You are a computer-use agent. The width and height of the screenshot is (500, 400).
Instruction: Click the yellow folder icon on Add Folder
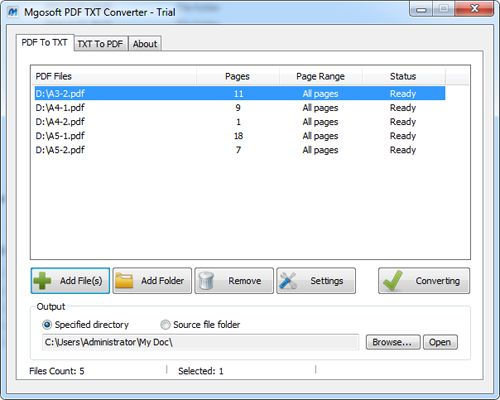tap(124, 281)
